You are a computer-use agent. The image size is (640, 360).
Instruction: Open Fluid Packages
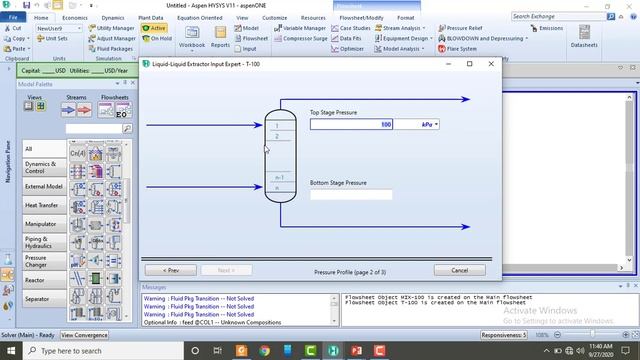pyautogui.click(x=111, y=49)
